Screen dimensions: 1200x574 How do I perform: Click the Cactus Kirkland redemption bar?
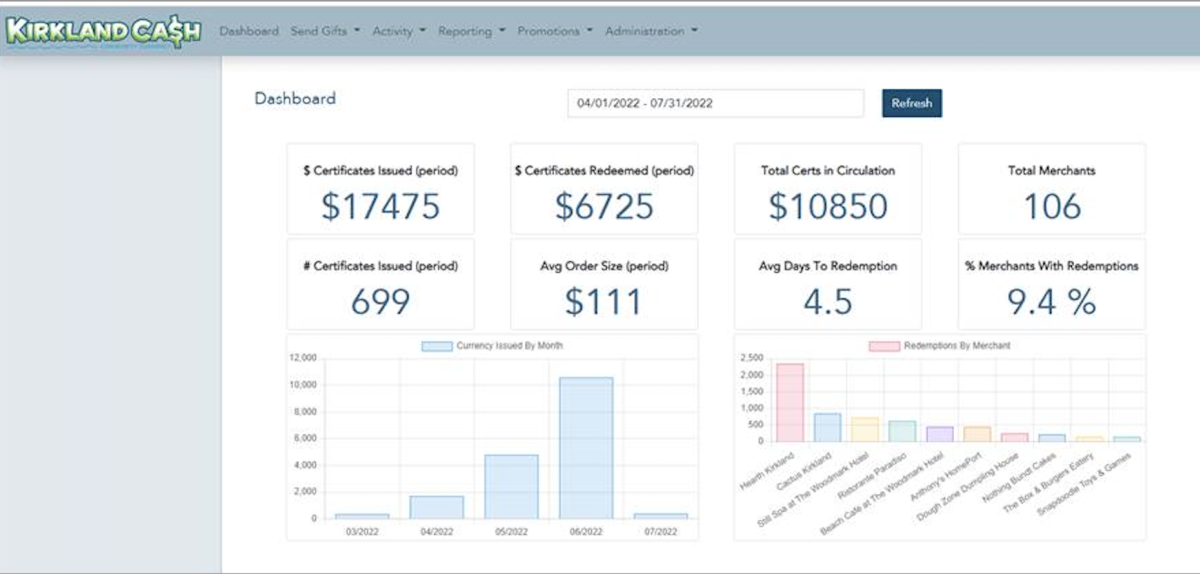point(827,427)
